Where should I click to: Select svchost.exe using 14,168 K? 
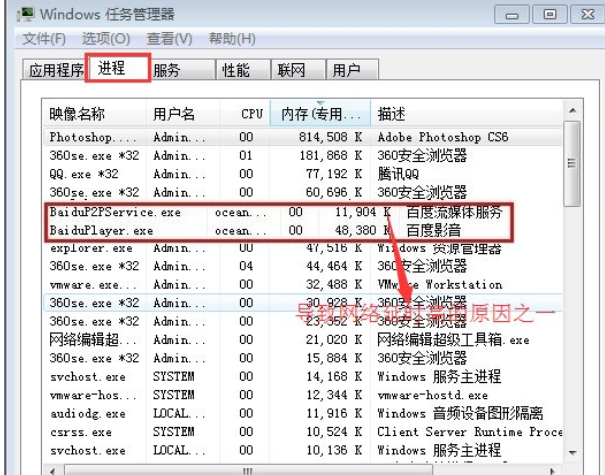coord(302,376)
